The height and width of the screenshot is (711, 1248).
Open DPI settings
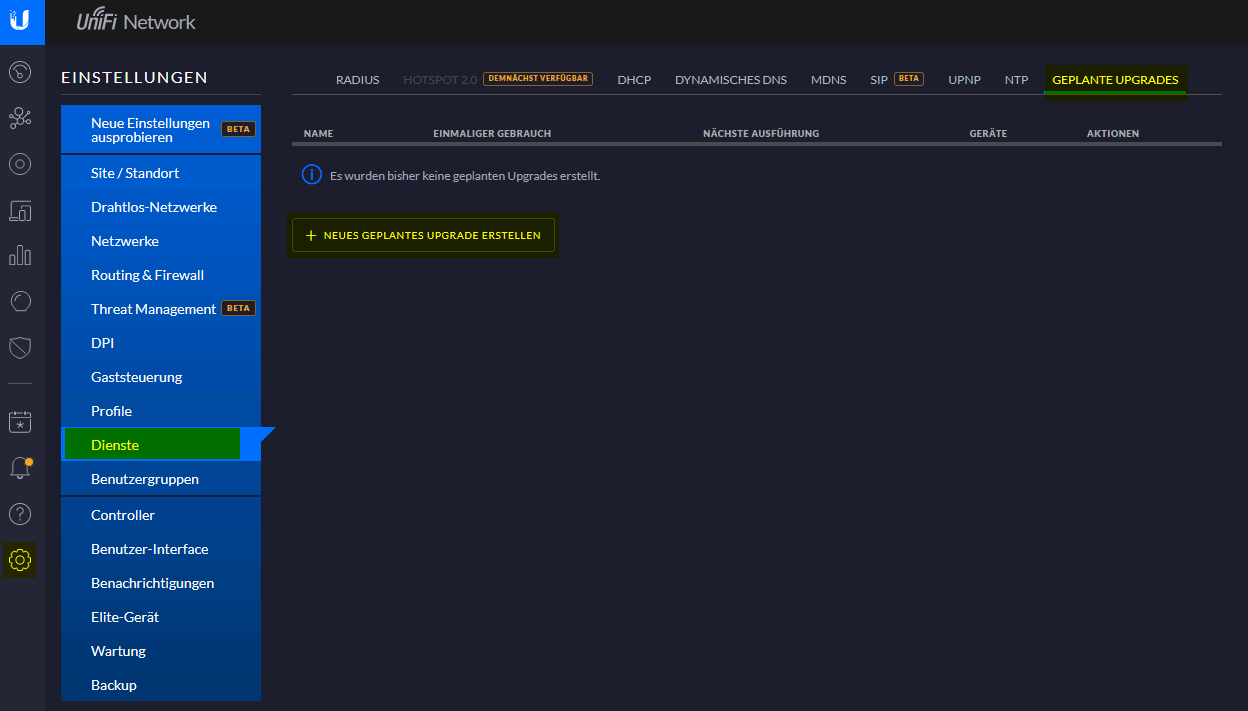pyautogui.click(x=161, y=343)
